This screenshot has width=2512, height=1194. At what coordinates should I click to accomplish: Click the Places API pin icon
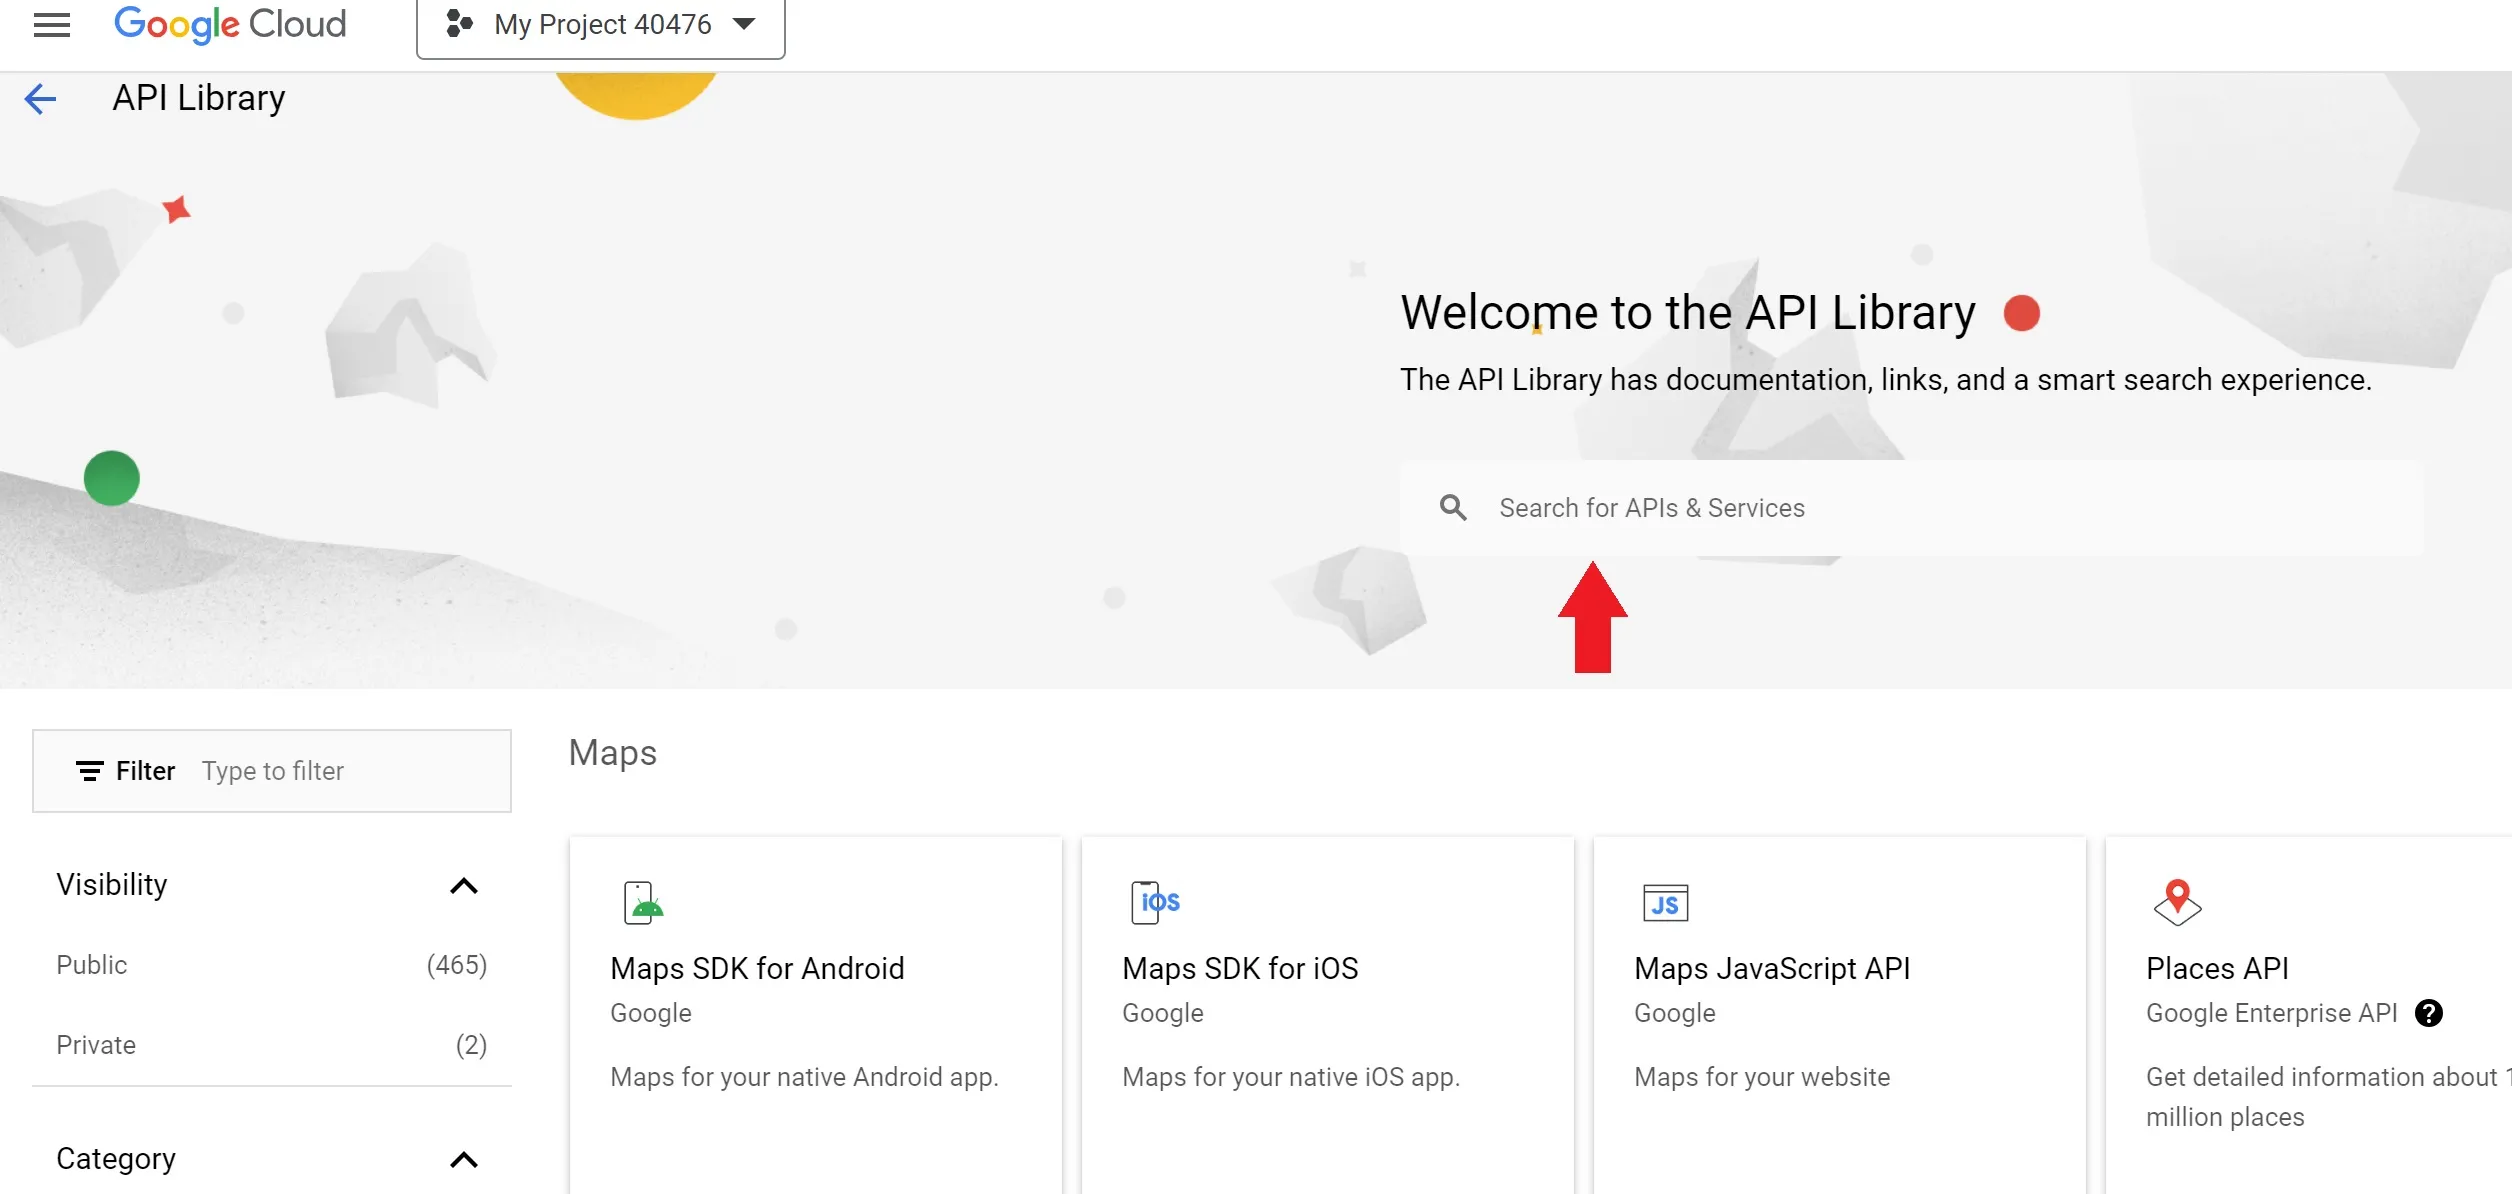(x=2177, y=902)
